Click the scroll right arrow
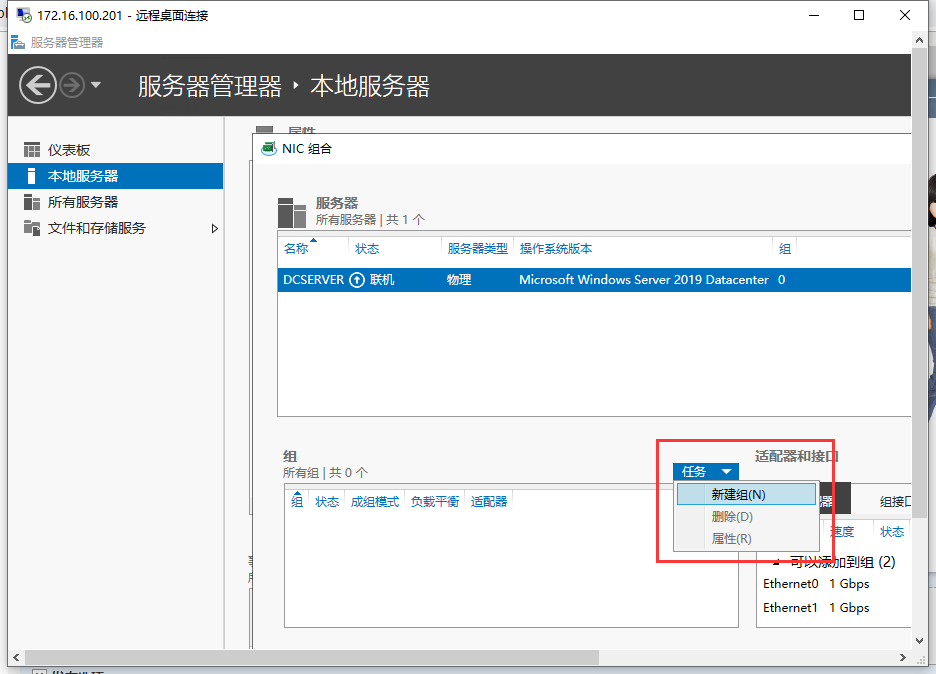 tap(903, 657)
